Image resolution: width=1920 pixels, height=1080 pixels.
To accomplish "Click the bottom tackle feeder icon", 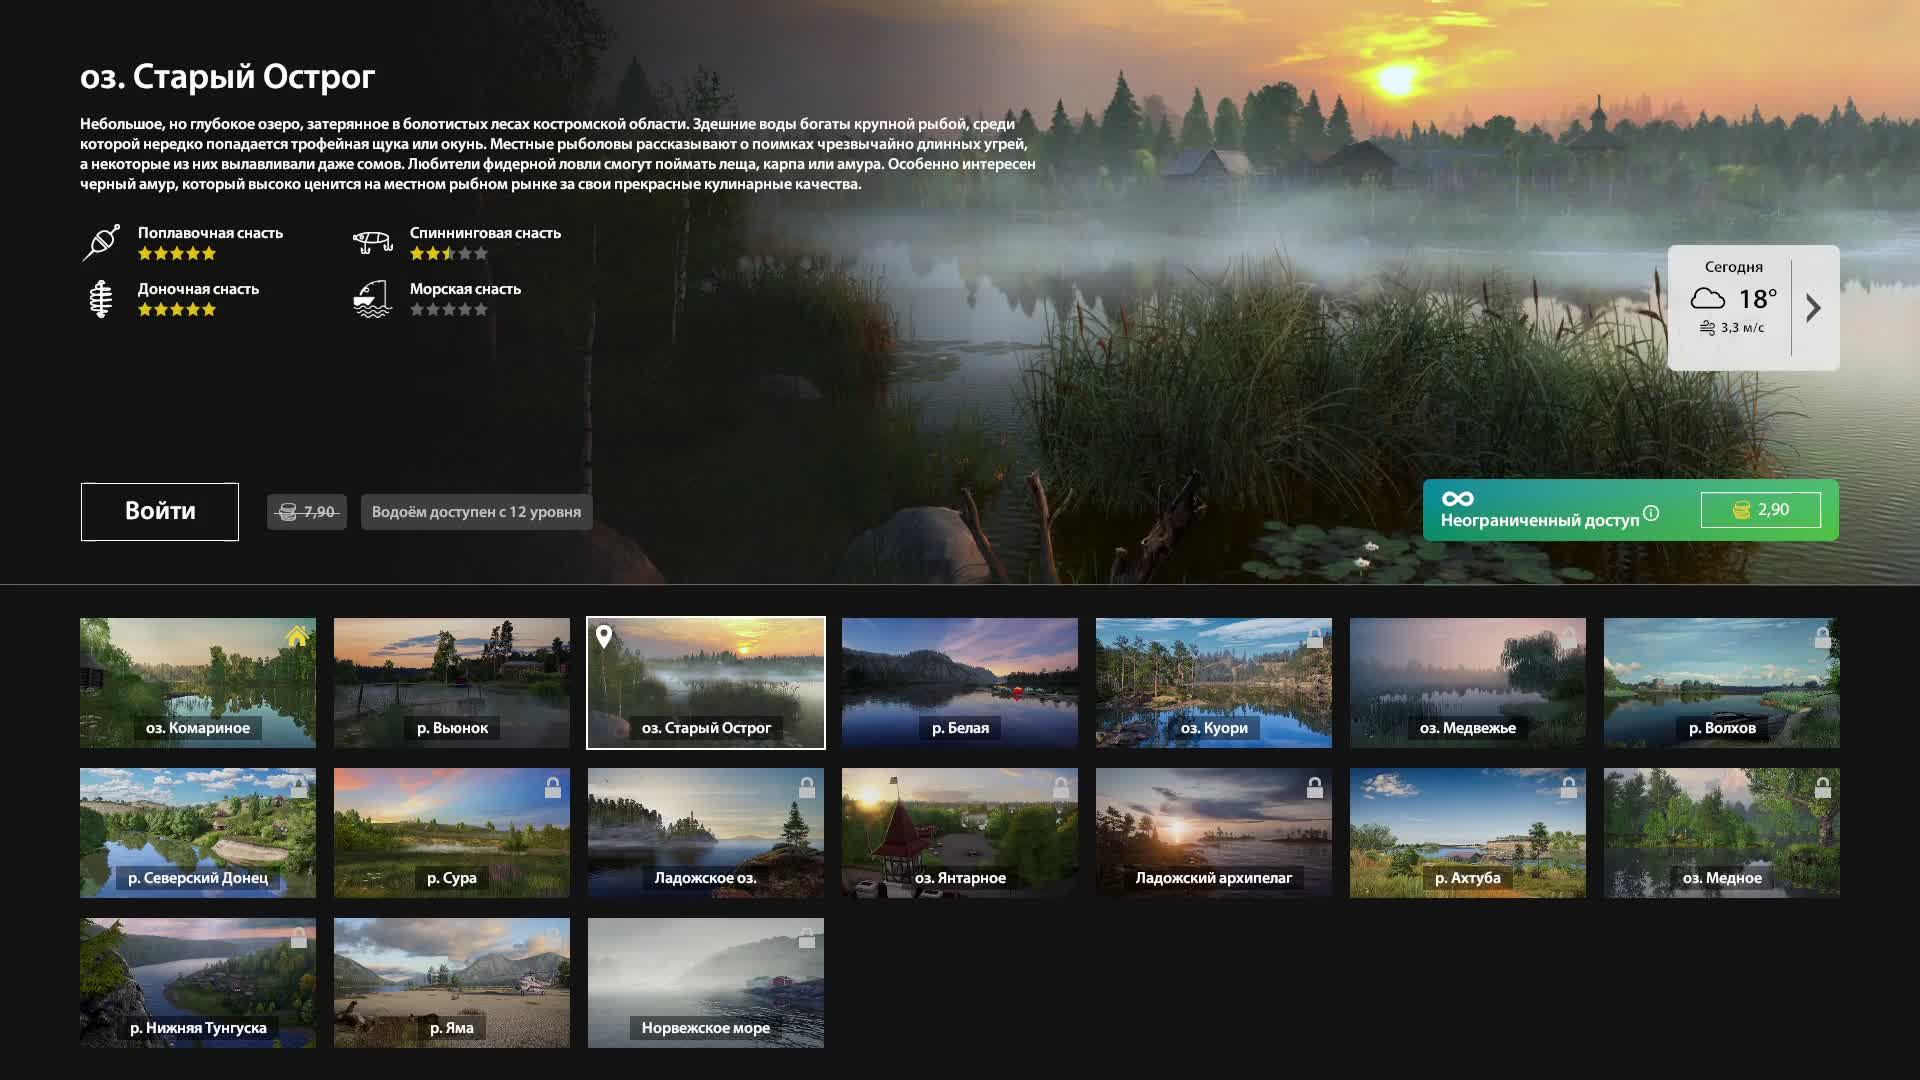I will point(100,299).
